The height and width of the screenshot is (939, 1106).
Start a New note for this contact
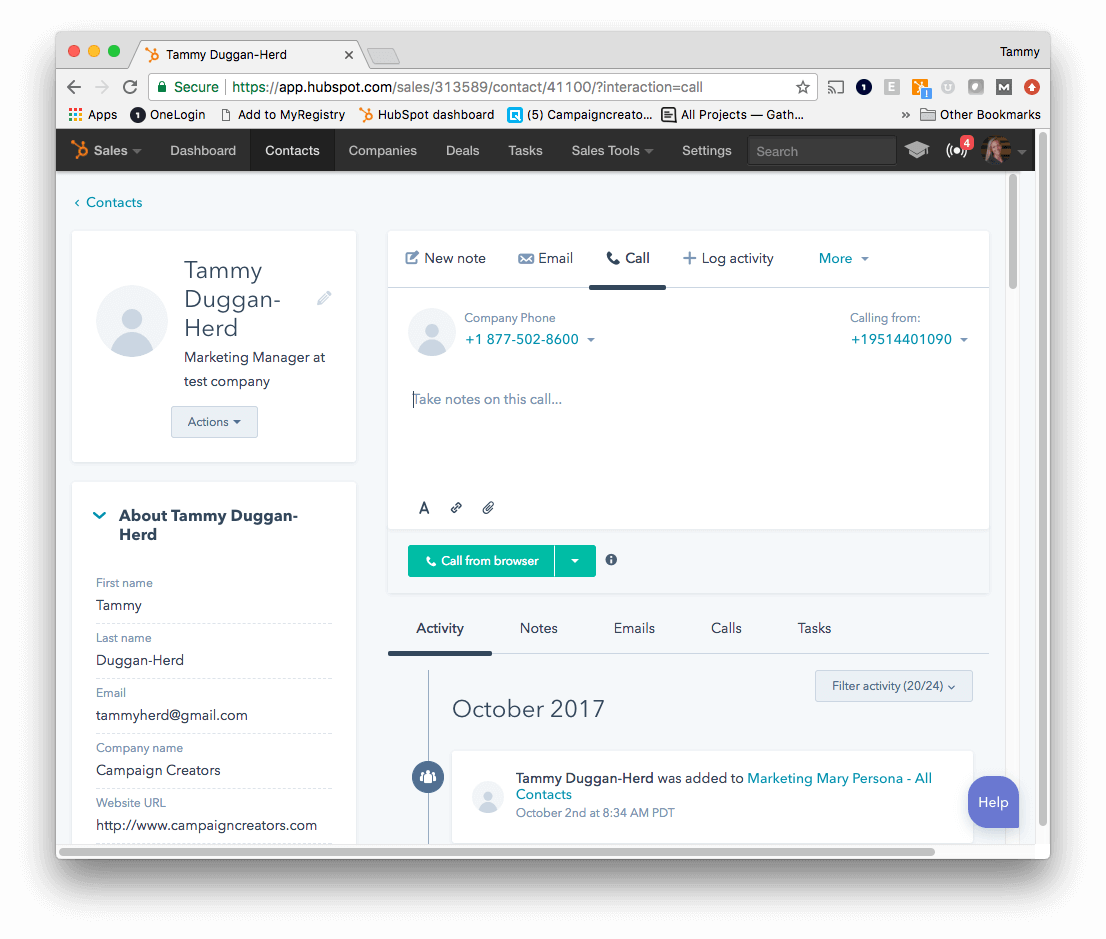(444, 258)
